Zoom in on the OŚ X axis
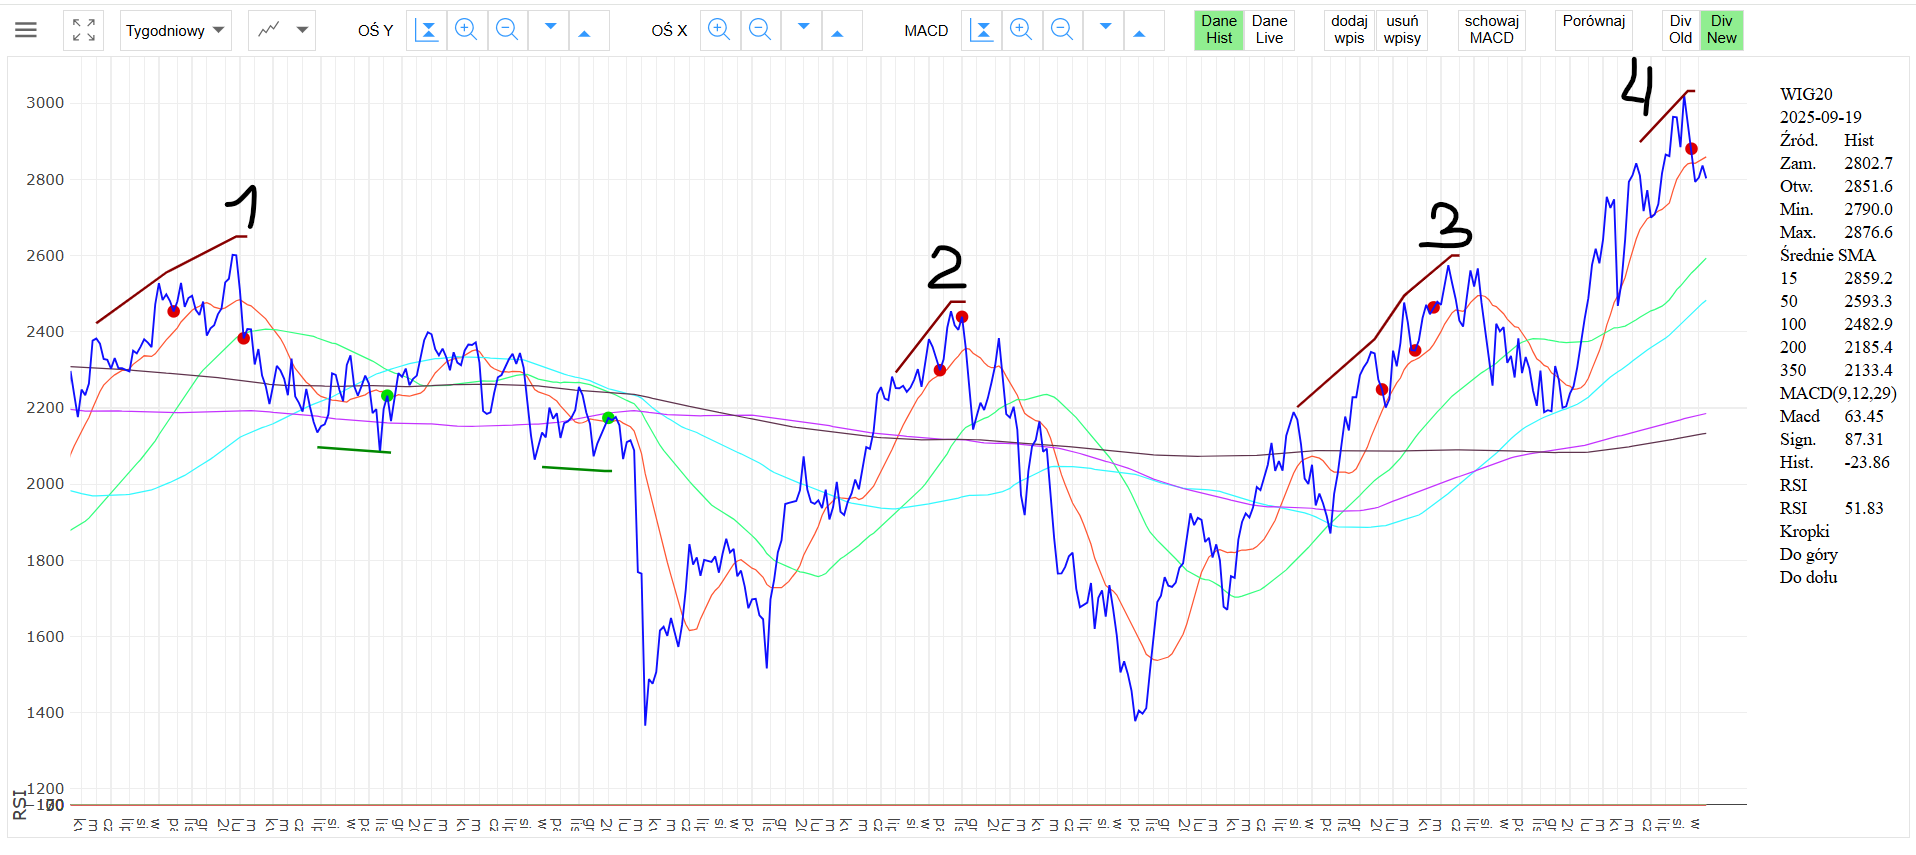 718,30
